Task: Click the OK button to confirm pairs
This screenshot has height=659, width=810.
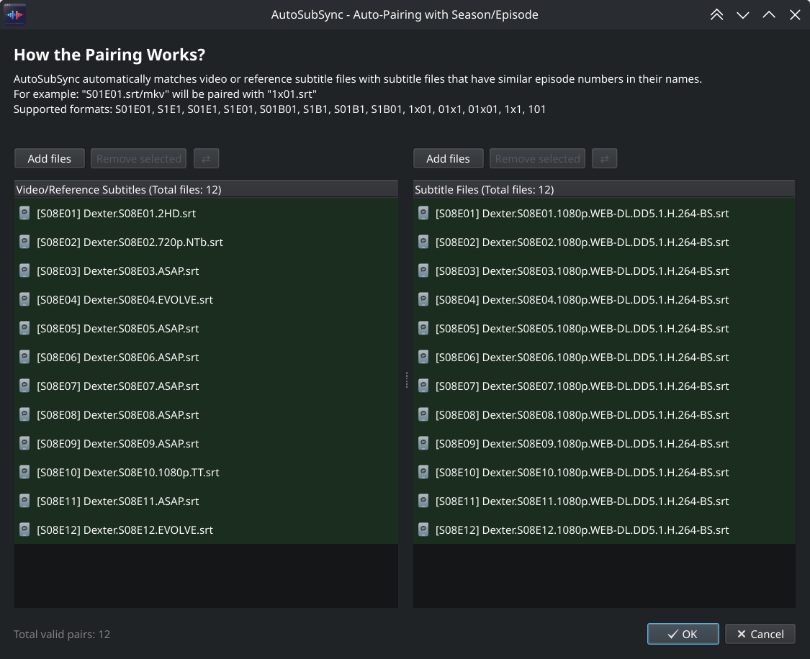Action: point(682,634)
